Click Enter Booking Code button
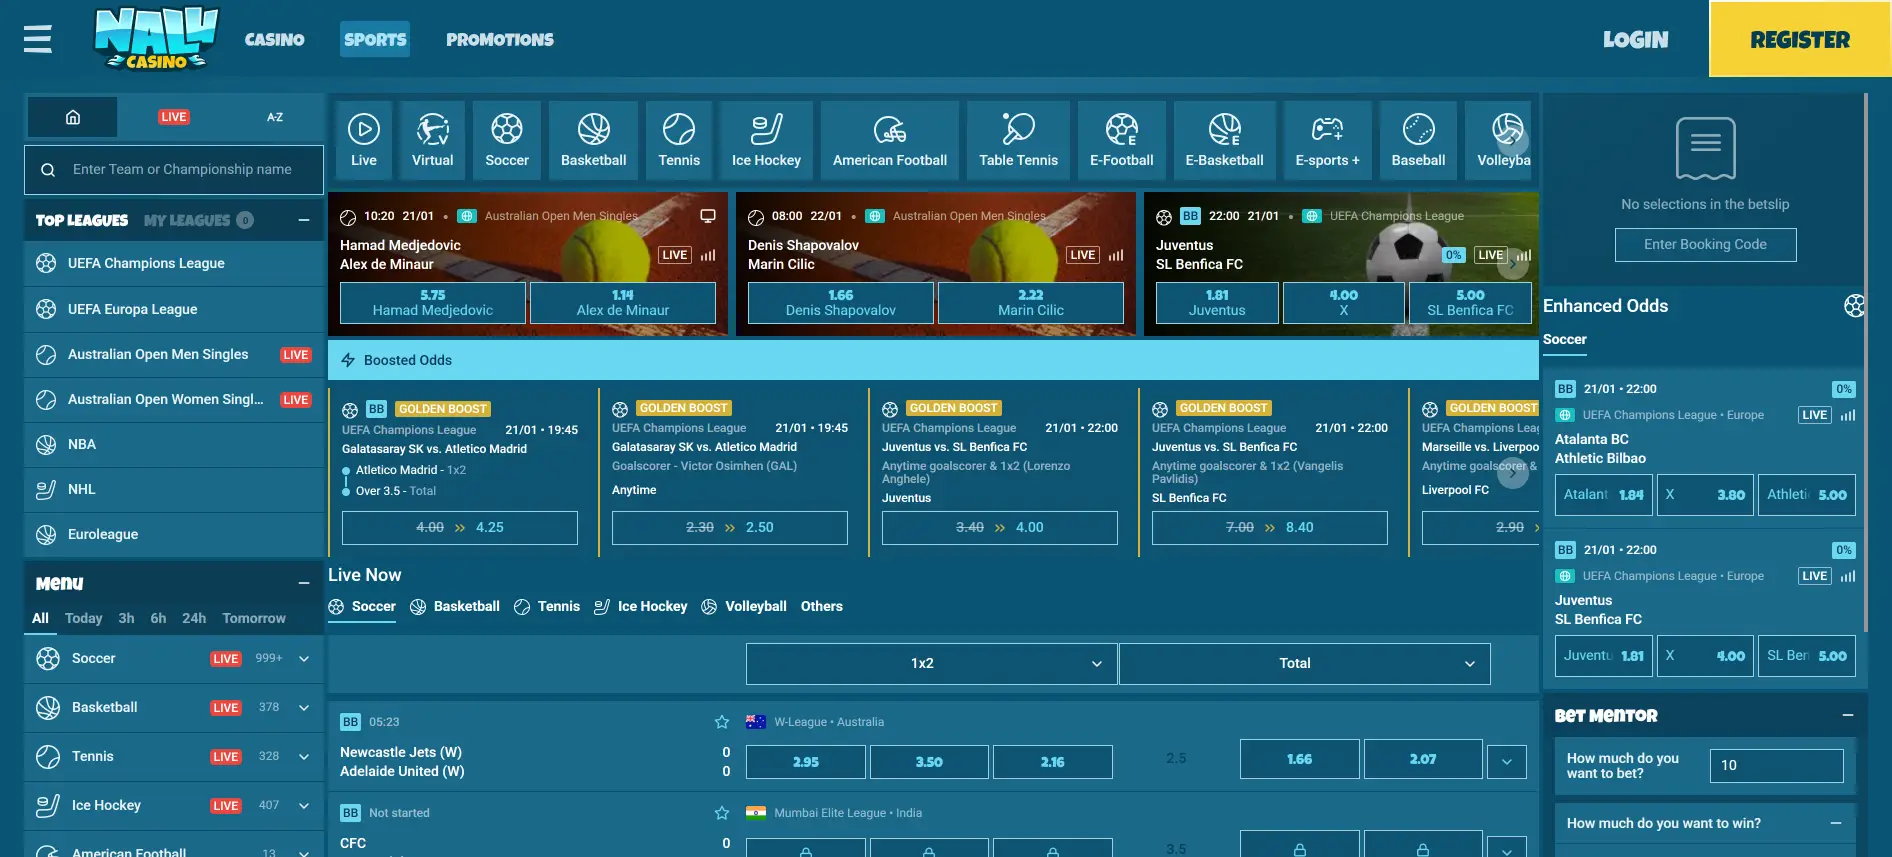 click(1706, 245)
